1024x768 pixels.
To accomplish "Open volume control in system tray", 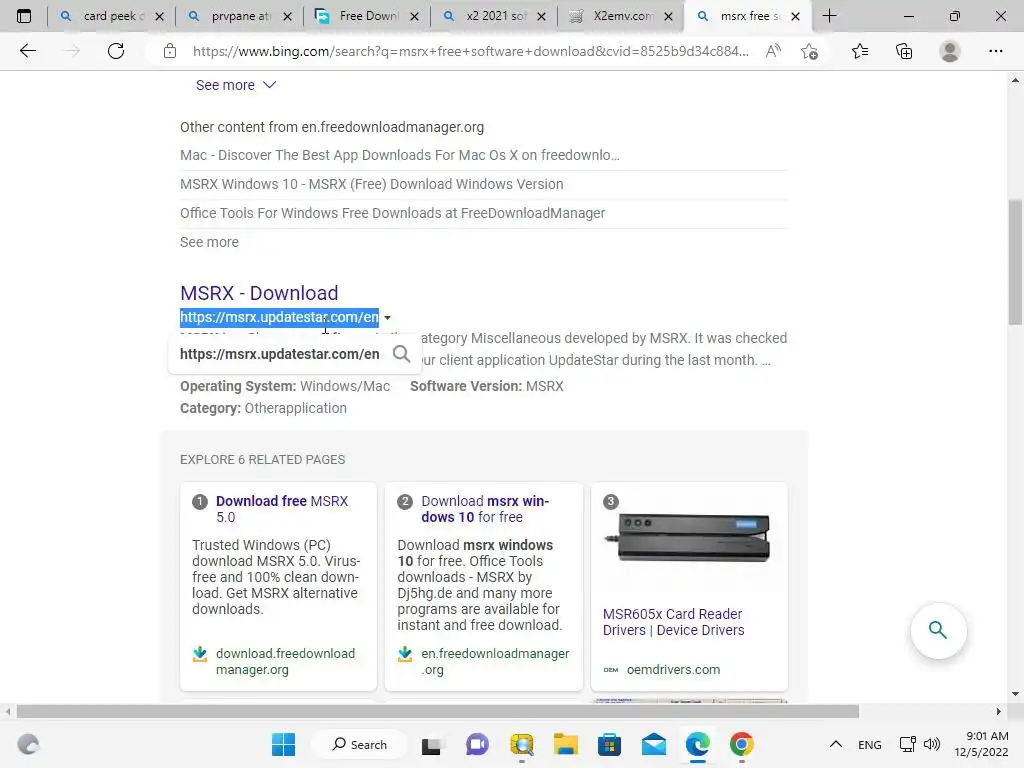I will pyautogui.click(x=932, y=744).
